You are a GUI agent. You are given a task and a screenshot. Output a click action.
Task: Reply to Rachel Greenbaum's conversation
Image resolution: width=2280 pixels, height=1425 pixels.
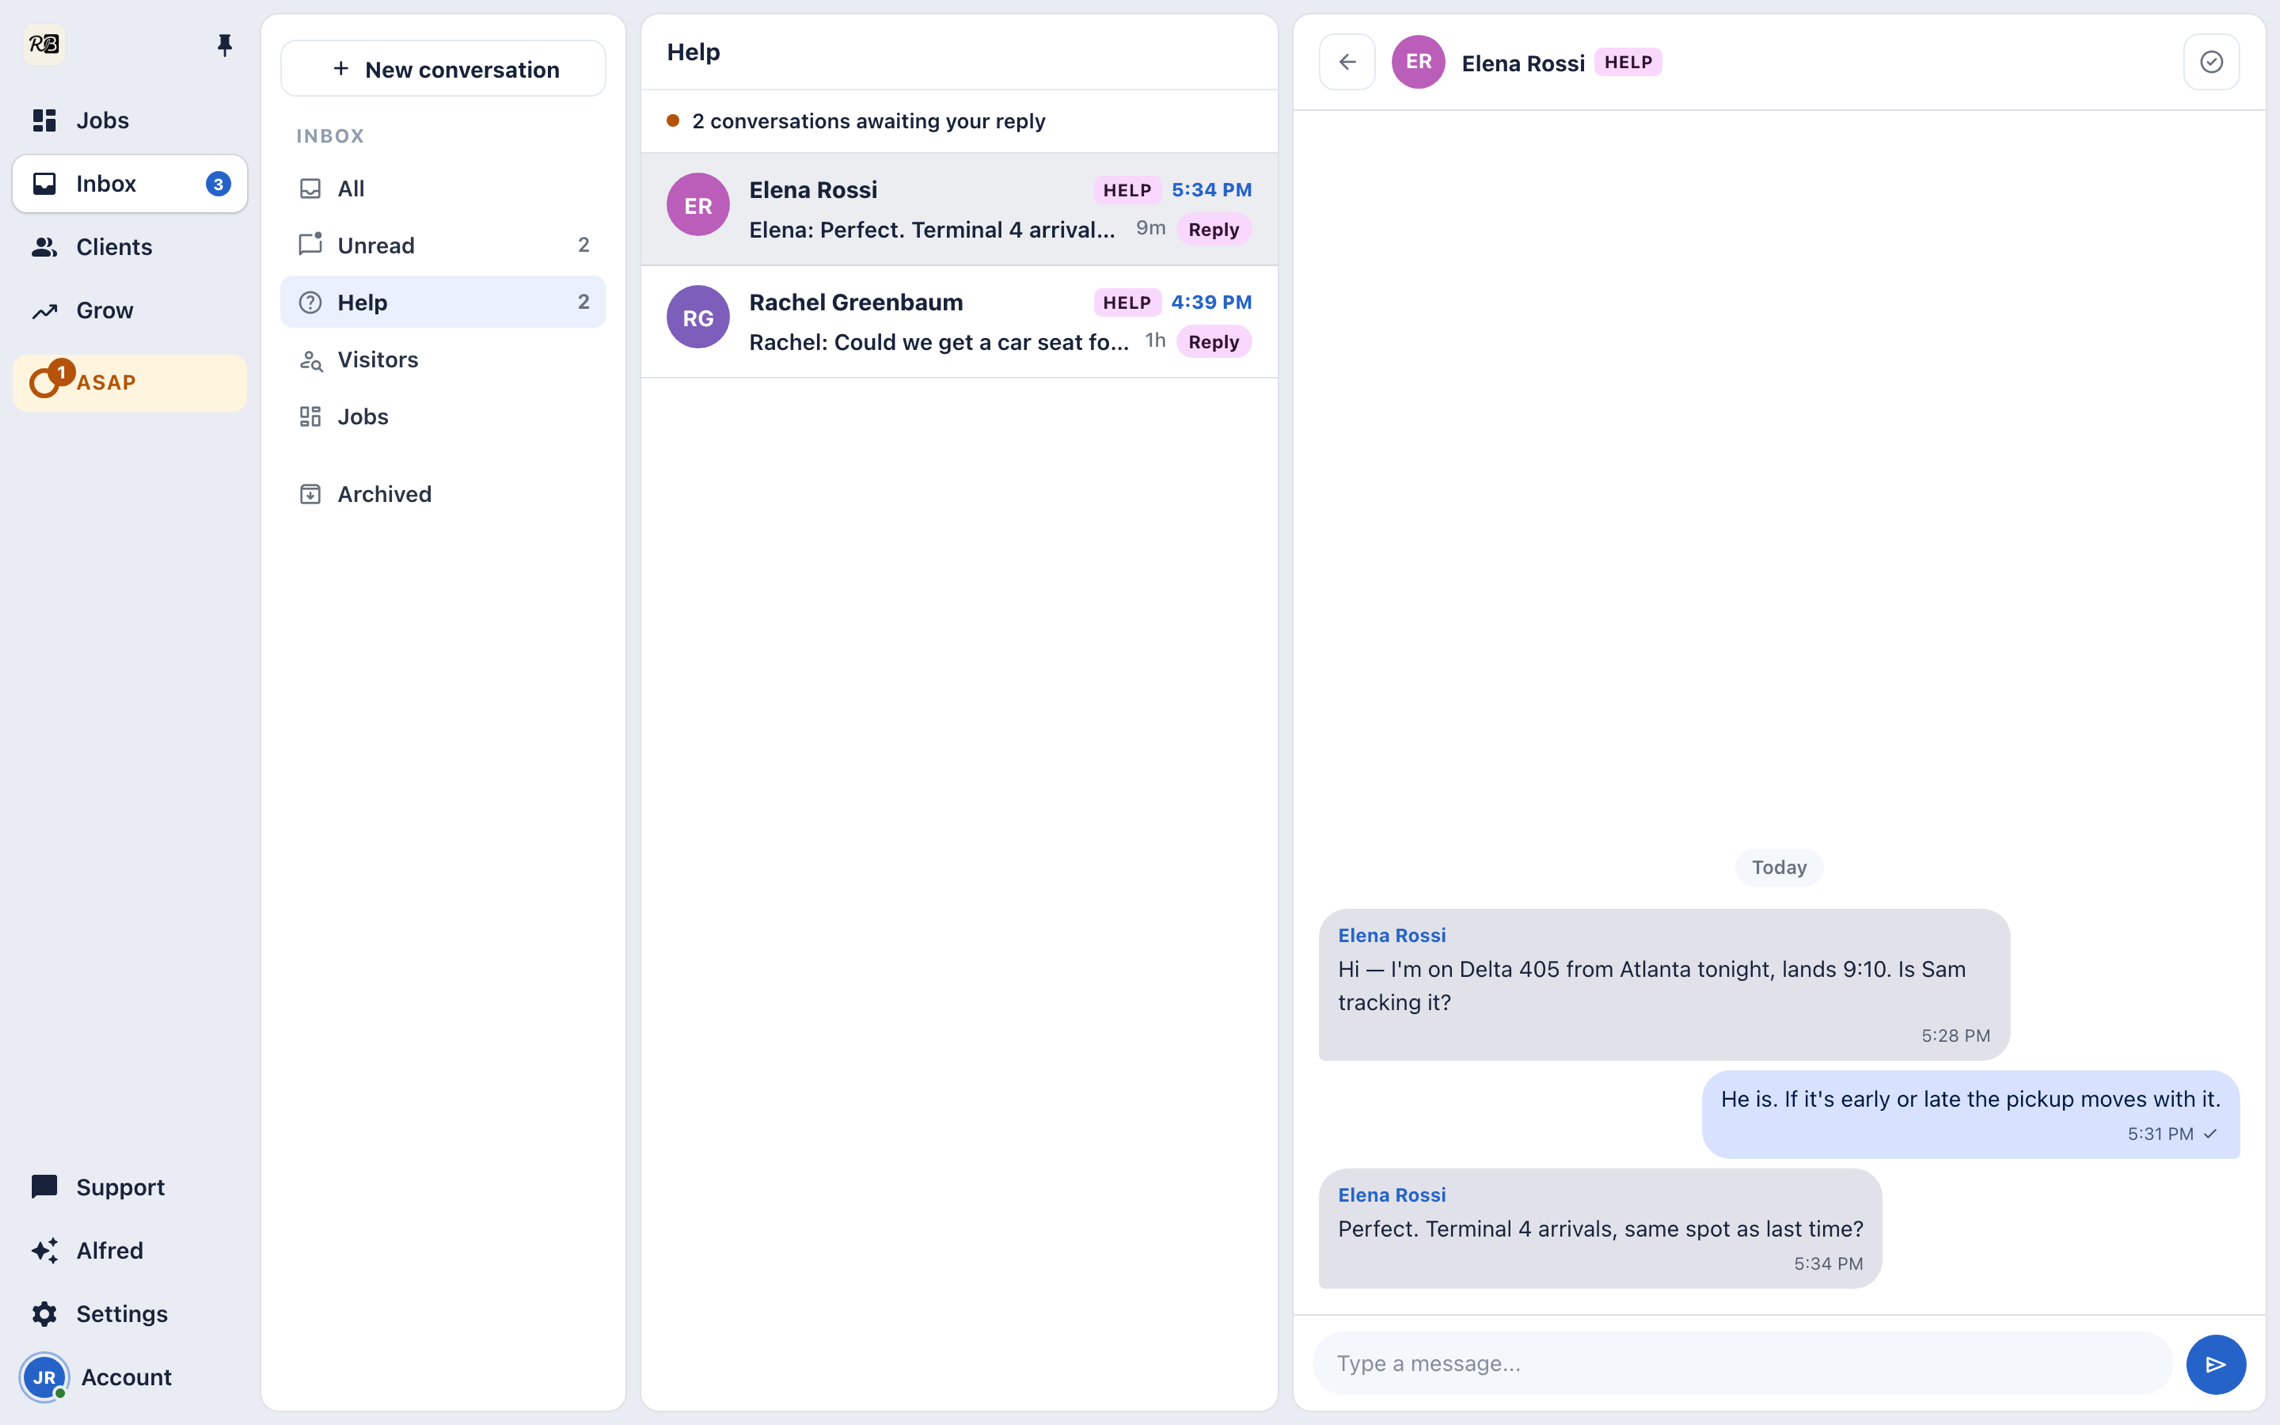1214,342
